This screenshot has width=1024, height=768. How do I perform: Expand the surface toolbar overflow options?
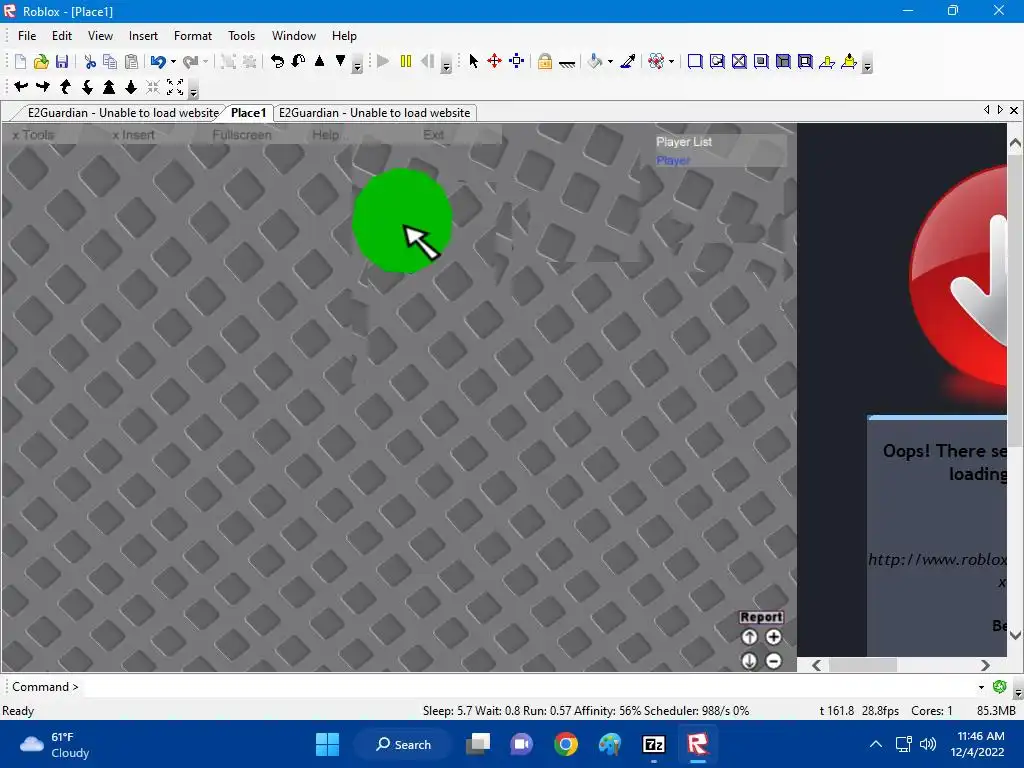click(867, 65)
